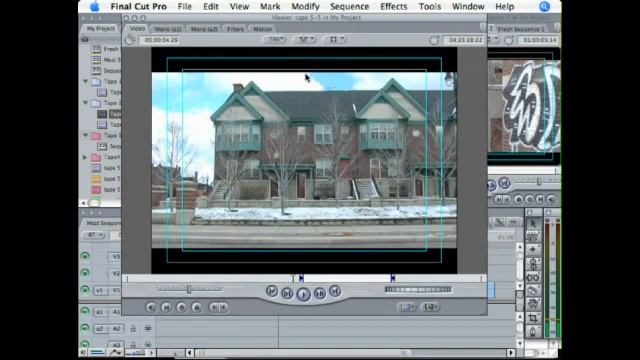Select My Project tab in Browser
This screenshot has width=640, height=360.
(x=100, y=29)
